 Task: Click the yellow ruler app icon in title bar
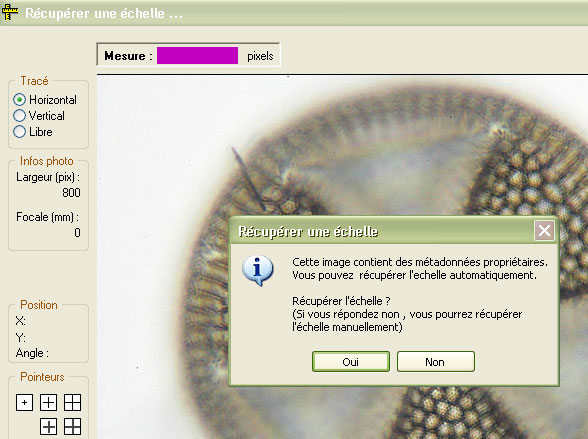click(x=10, y=12)
